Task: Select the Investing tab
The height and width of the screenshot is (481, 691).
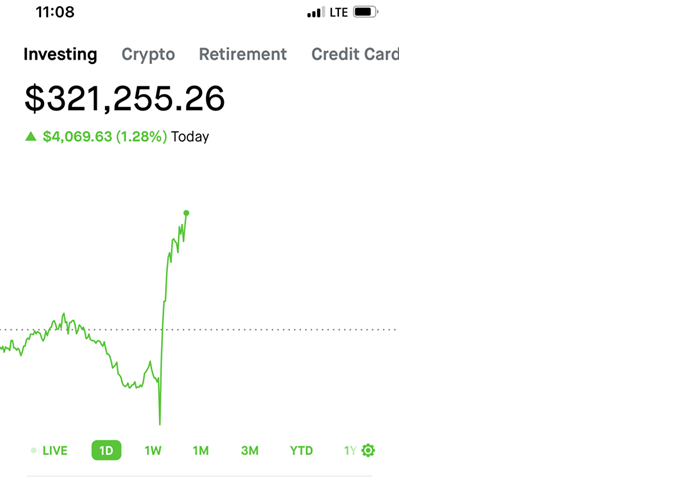Action: pos(60,54)
